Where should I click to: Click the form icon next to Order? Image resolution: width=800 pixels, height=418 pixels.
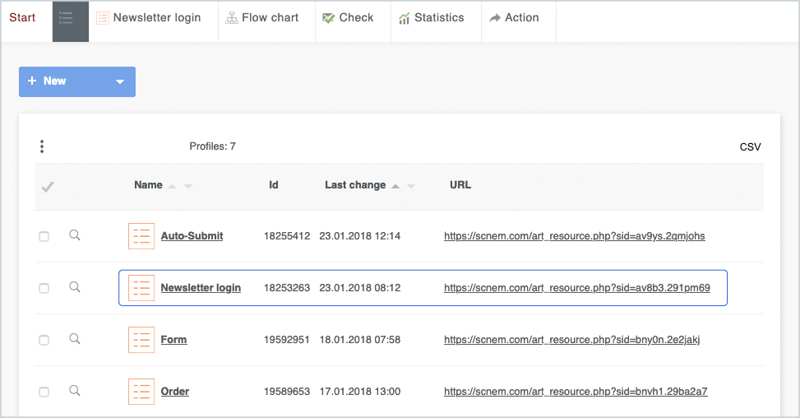coord(141,391)
